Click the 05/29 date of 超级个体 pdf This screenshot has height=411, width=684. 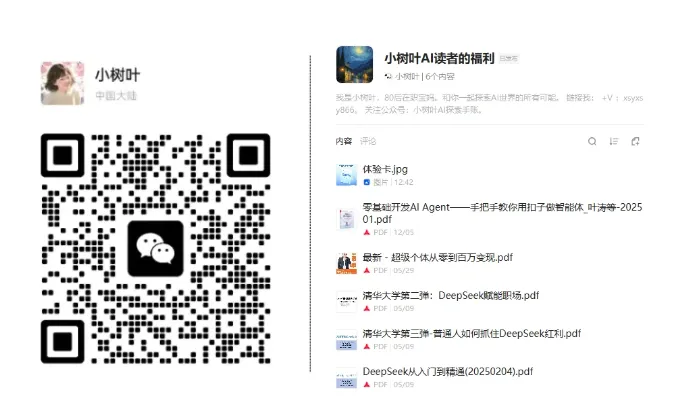404,271
